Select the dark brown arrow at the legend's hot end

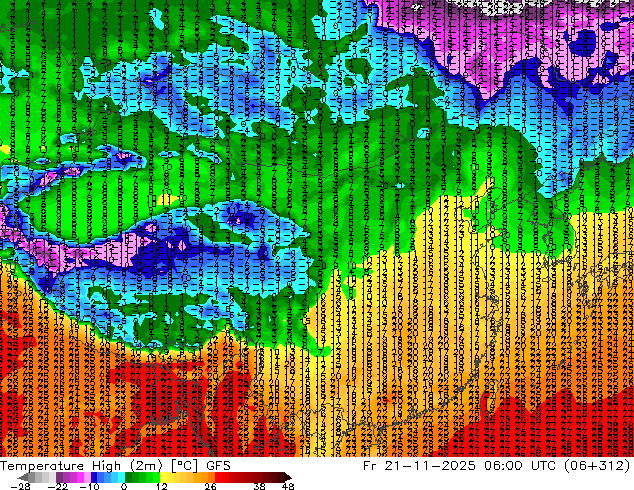[288, 477]
